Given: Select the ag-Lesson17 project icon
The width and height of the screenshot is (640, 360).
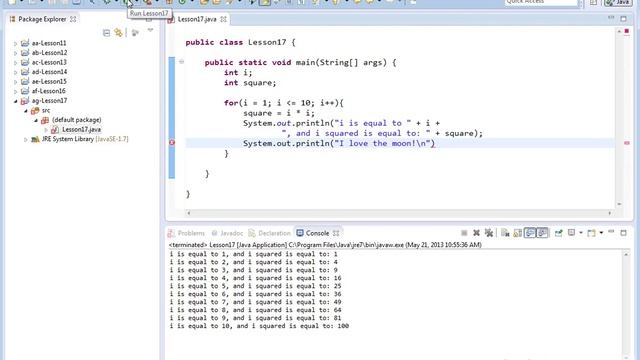Looking at the screenshot, I should tap(25, 100).
